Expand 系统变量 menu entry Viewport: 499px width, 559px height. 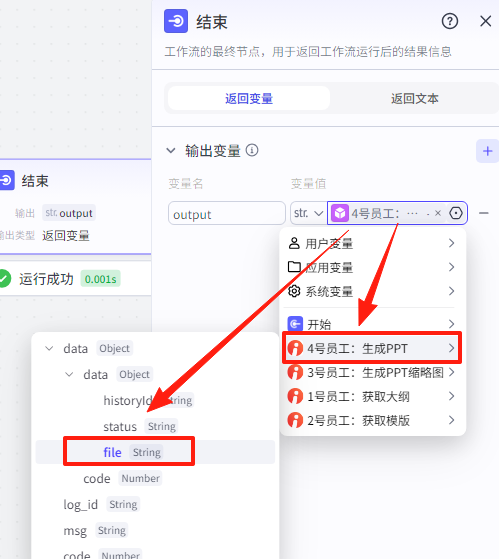[x=372, y=291]
